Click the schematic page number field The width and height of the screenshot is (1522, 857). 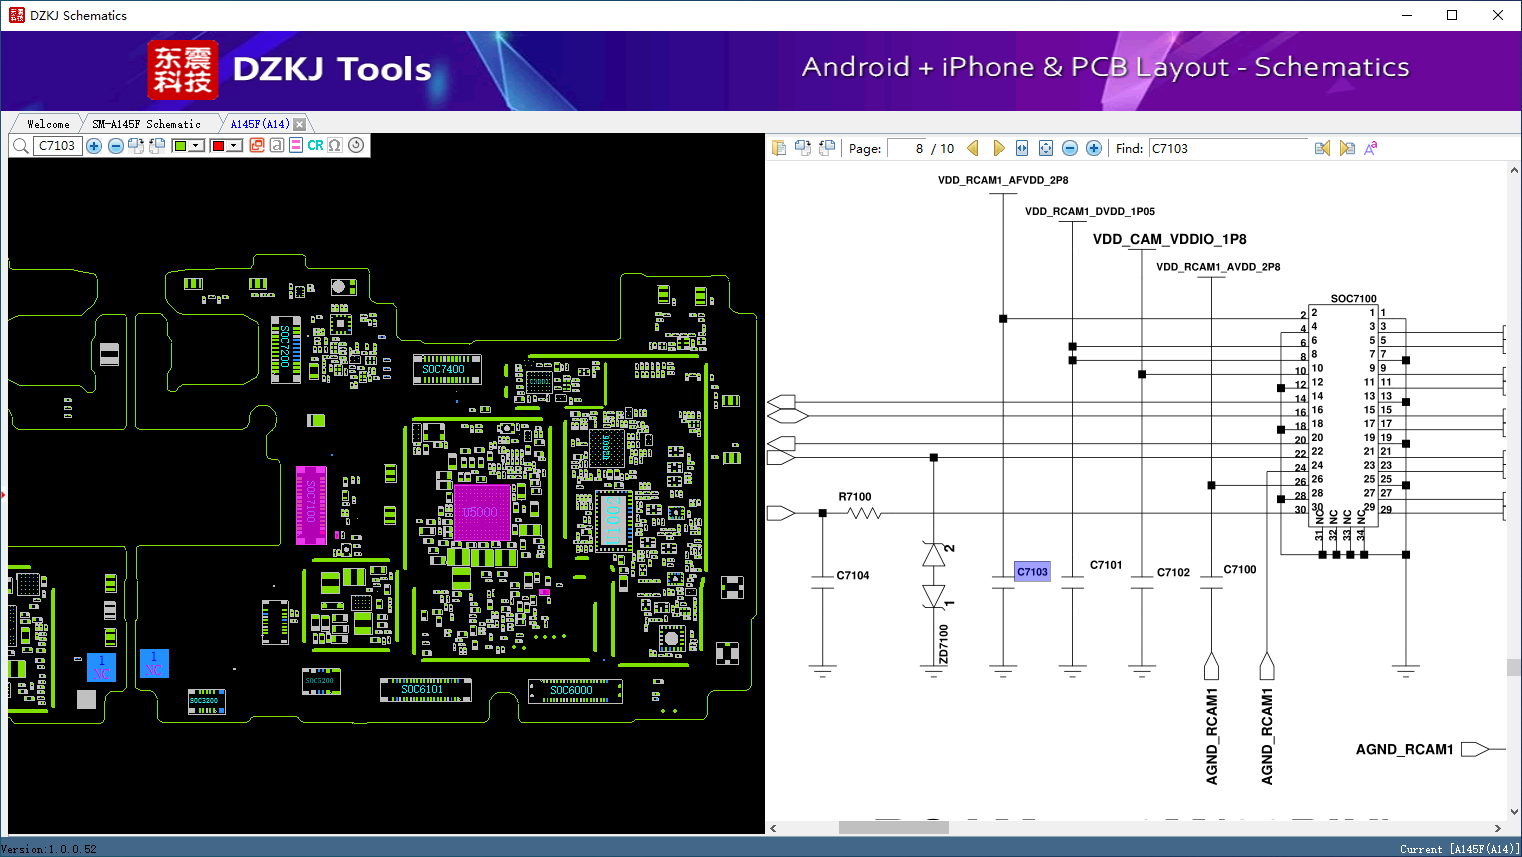pos(907,148)
